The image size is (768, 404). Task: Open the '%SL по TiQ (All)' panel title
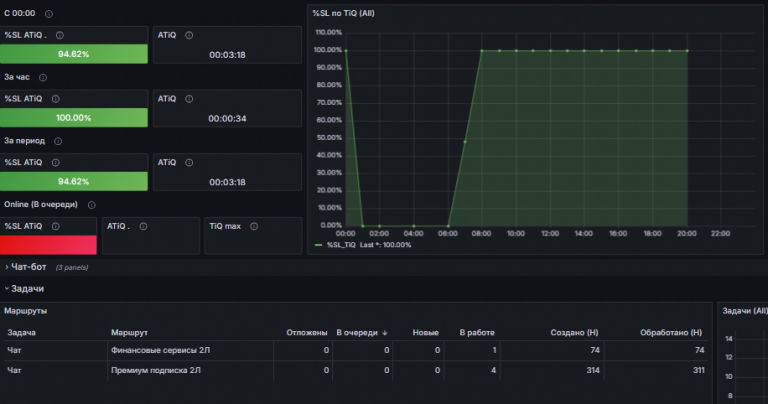click(x=343, y=13)
